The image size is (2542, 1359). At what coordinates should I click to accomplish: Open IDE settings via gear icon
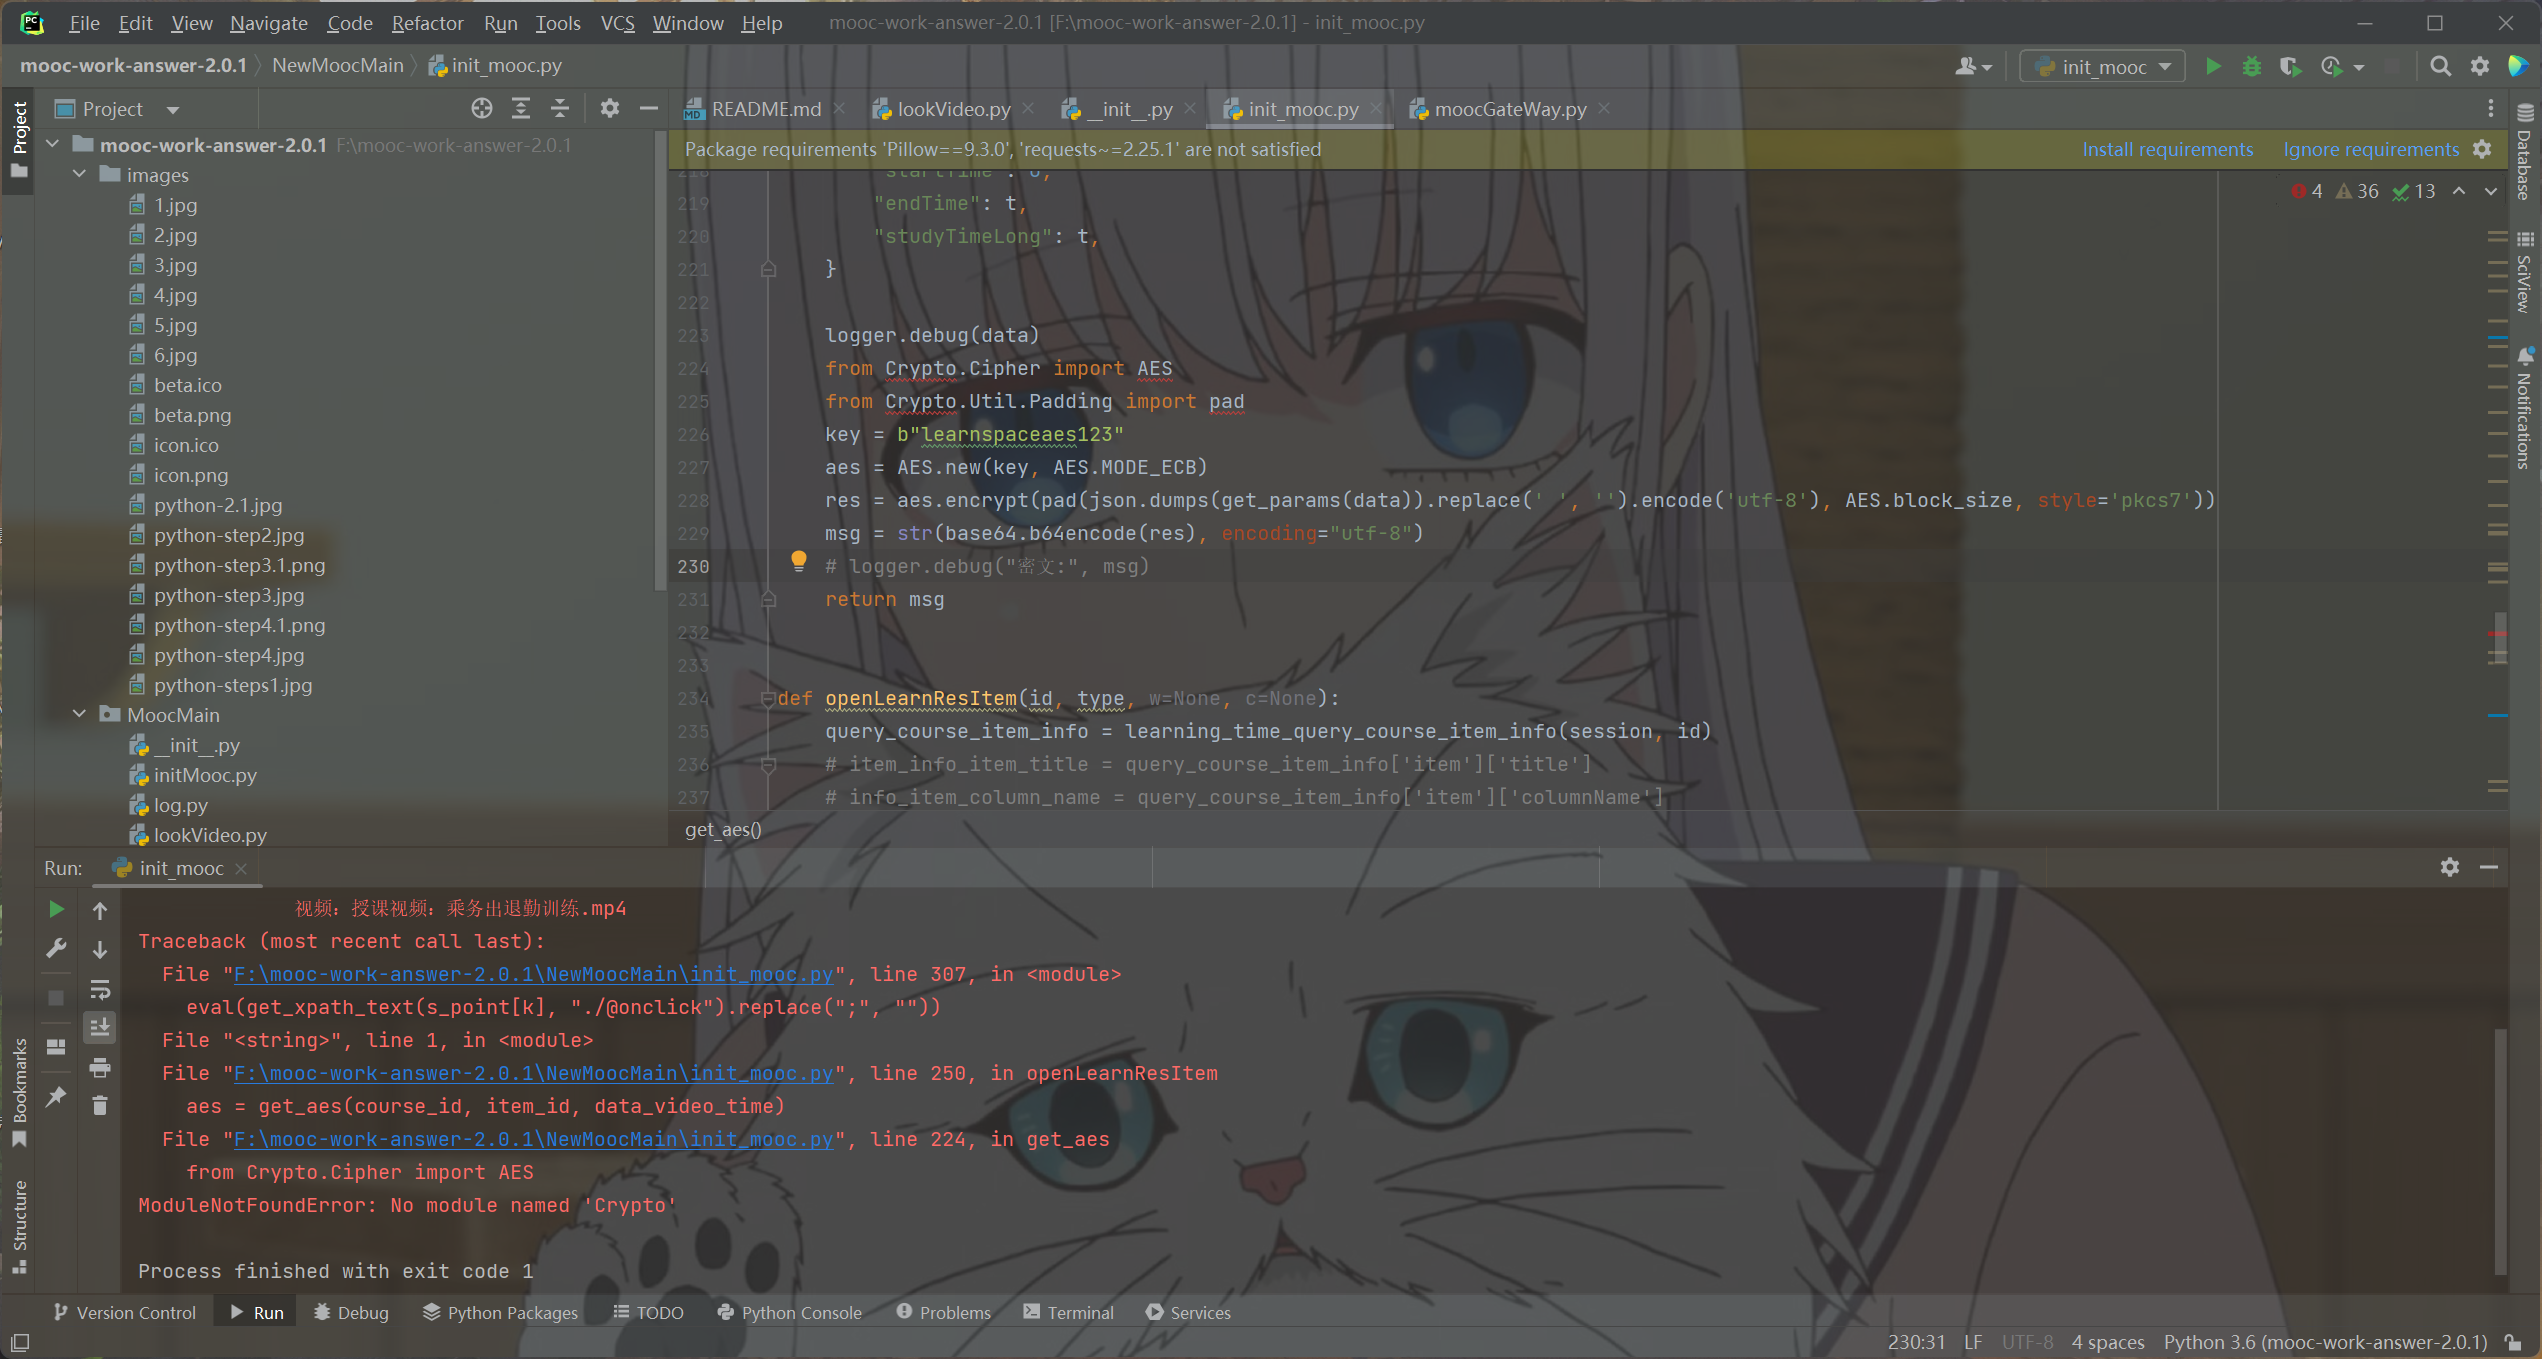(2479, 66)
